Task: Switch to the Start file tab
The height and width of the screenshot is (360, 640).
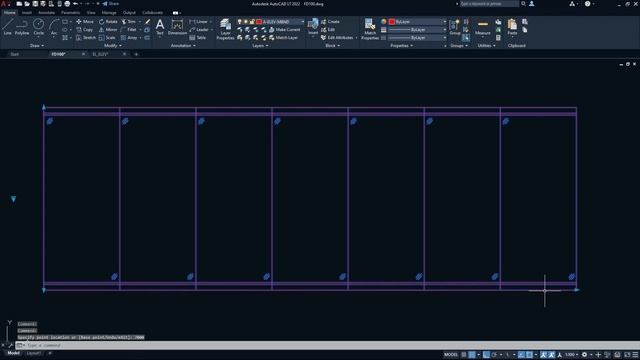Action: (15, 54)
